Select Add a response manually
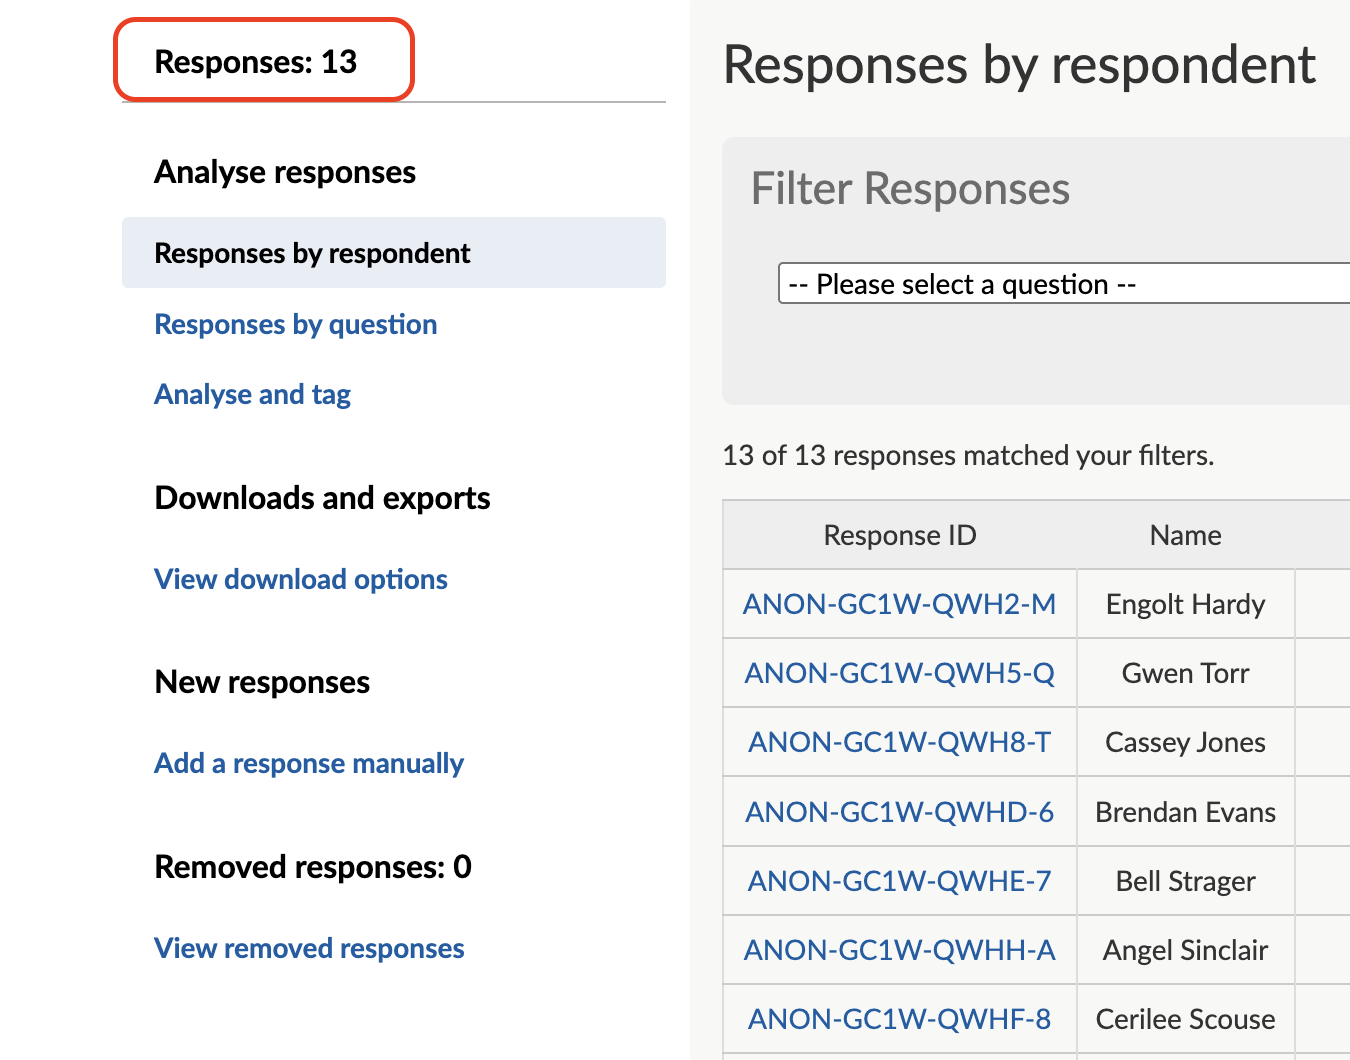This screenshot has height=1060, width=1350. coord(309,763)
